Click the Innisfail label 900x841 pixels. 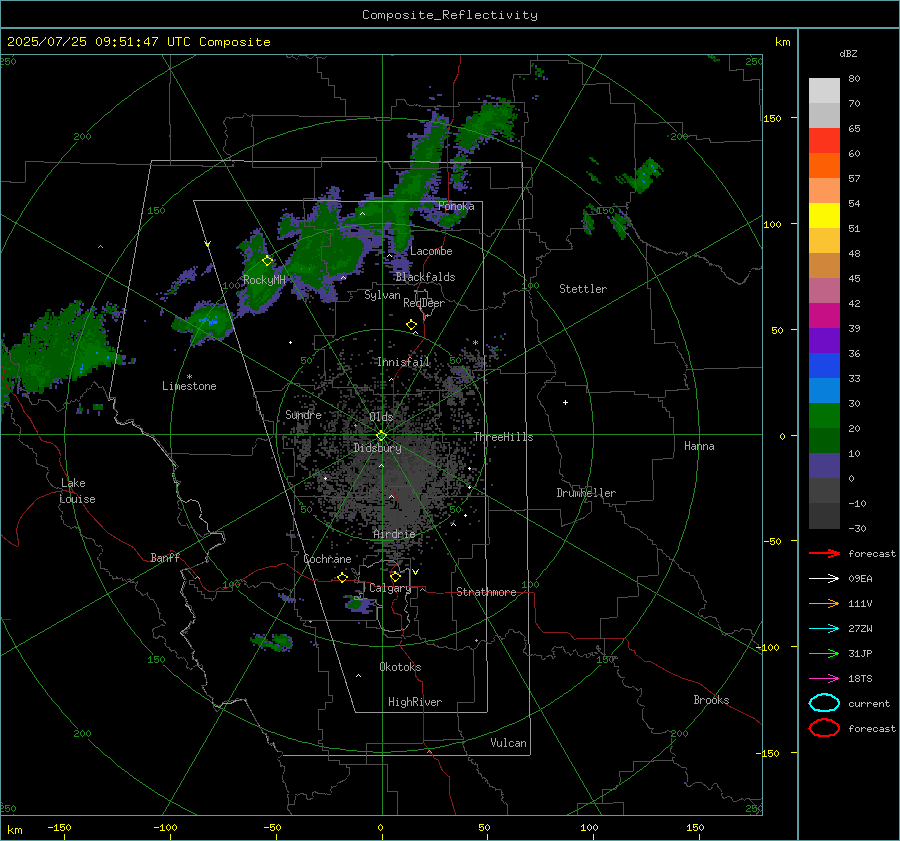(x=404, y=362)
